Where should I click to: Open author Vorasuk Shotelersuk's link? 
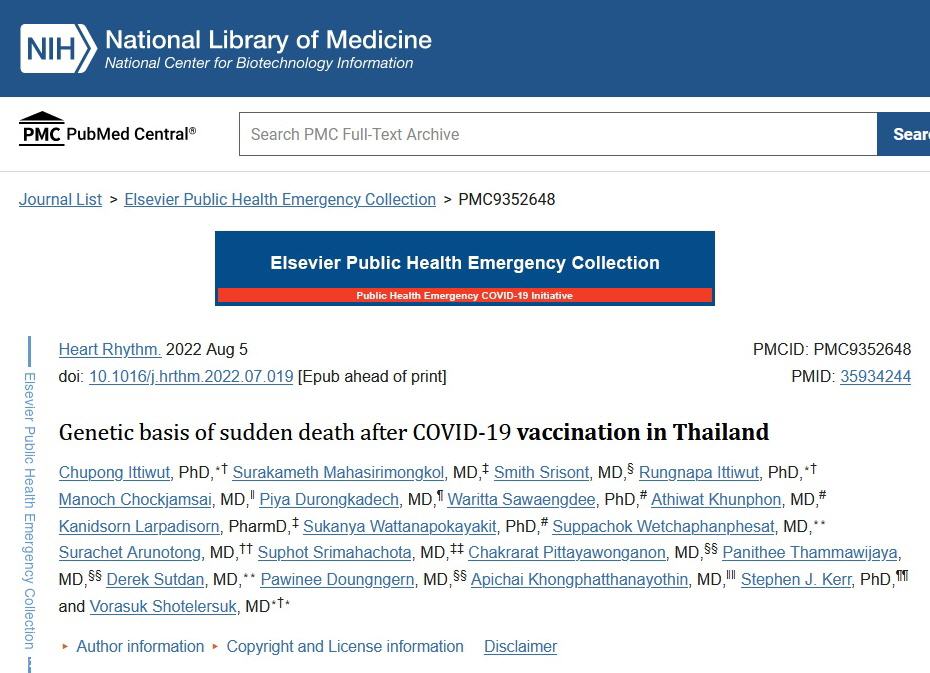click(163, 607)
